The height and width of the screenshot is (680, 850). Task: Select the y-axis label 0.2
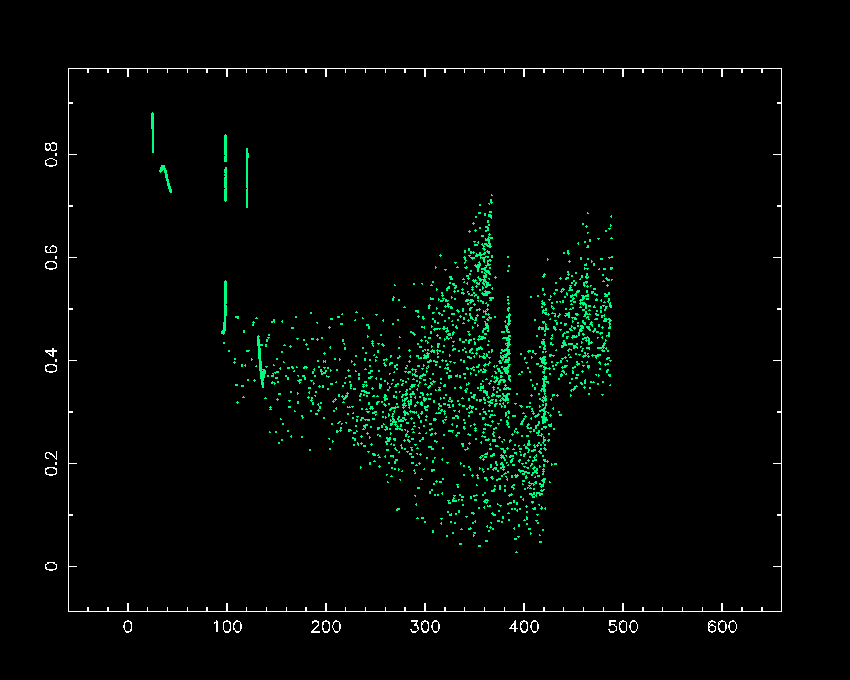point(51,463)
